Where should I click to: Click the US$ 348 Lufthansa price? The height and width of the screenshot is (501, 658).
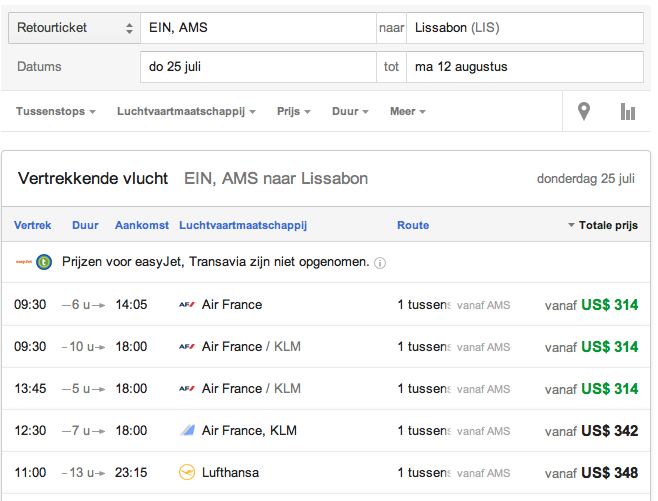(609, 472)
